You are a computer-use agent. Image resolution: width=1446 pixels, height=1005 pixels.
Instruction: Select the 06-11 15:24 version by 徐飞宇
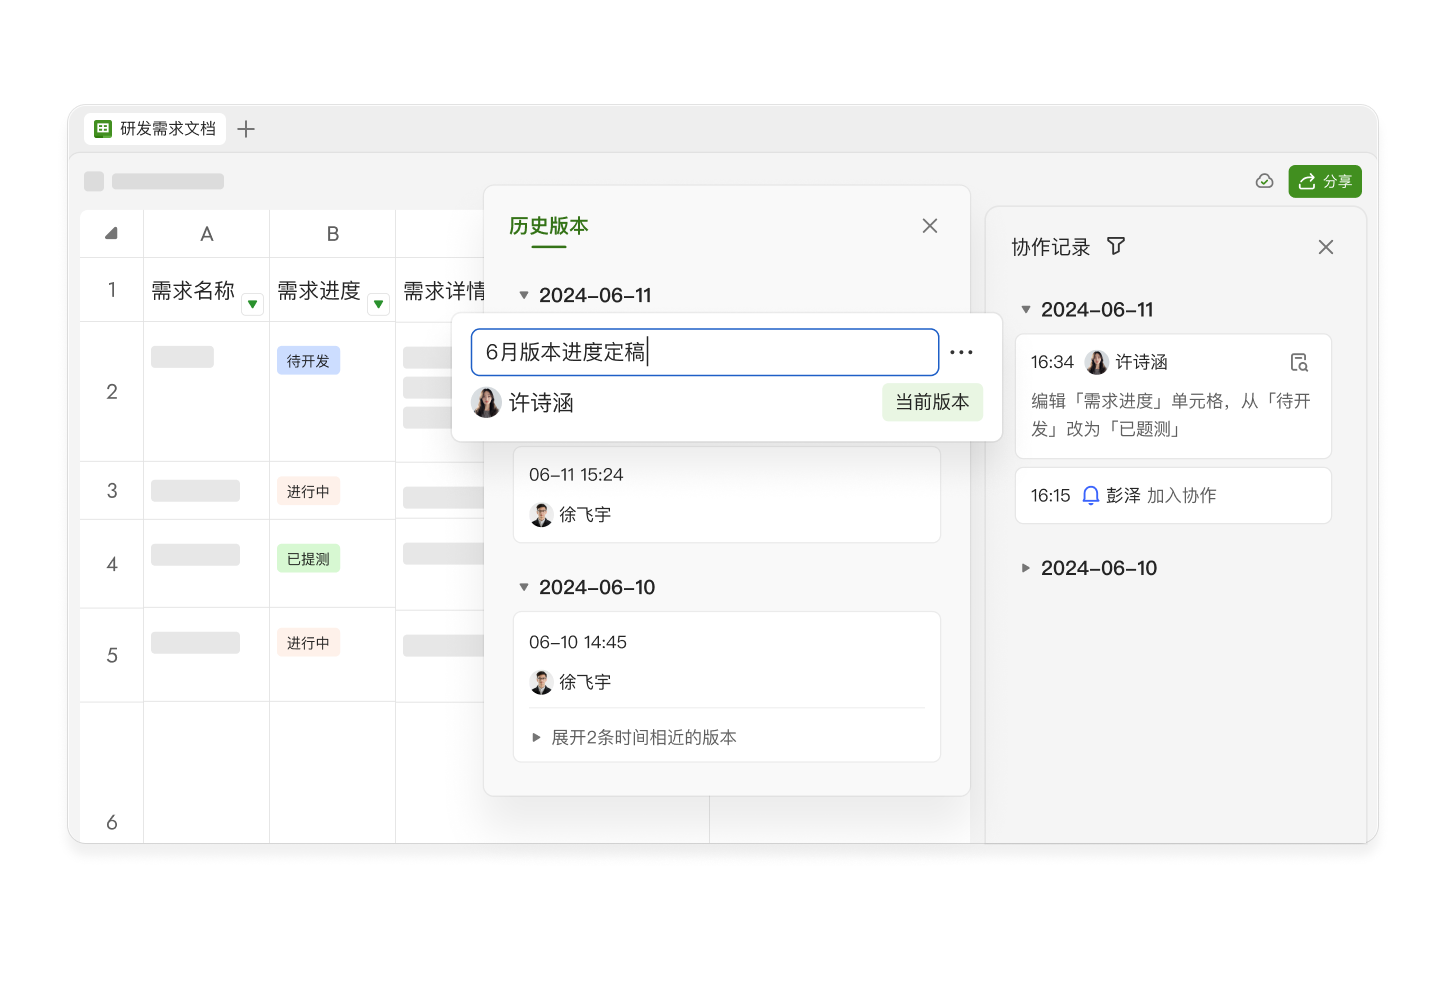[726, 494]
